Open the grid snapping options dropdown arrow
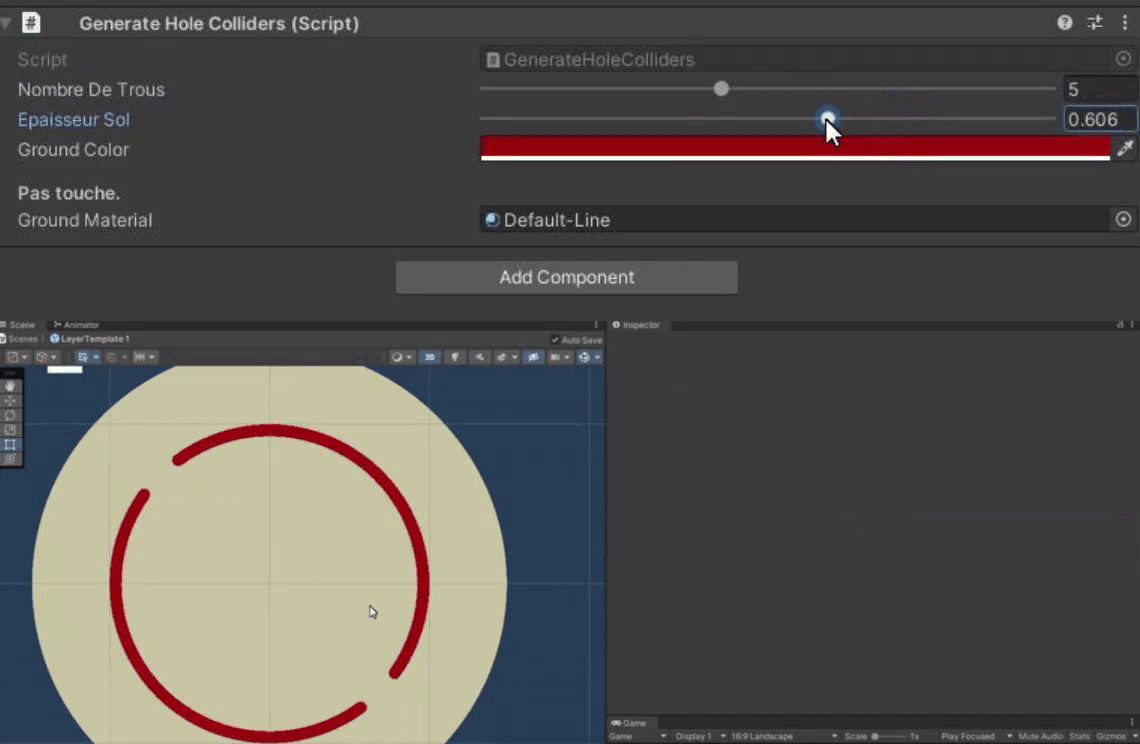 click(96, 357)
